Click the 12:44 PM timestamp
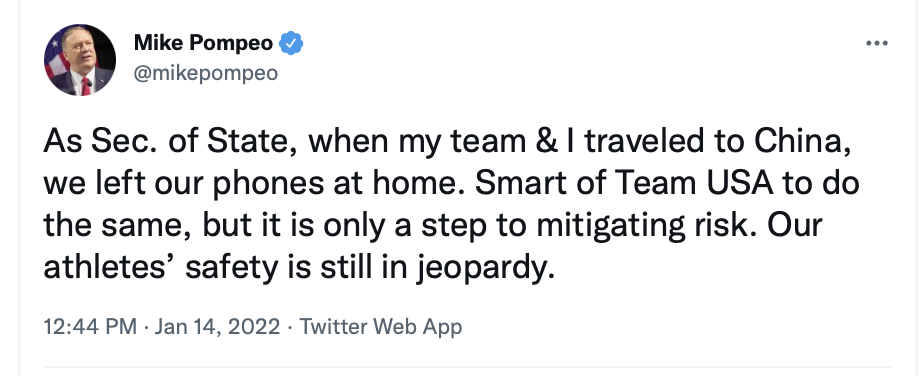The height and width of the screenshot is (376, 920). (x=90, y=326)
